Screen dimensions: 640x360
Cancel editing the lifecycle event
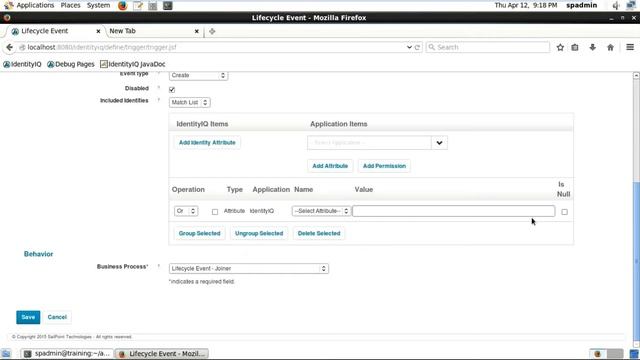click(x=57, y=317)
